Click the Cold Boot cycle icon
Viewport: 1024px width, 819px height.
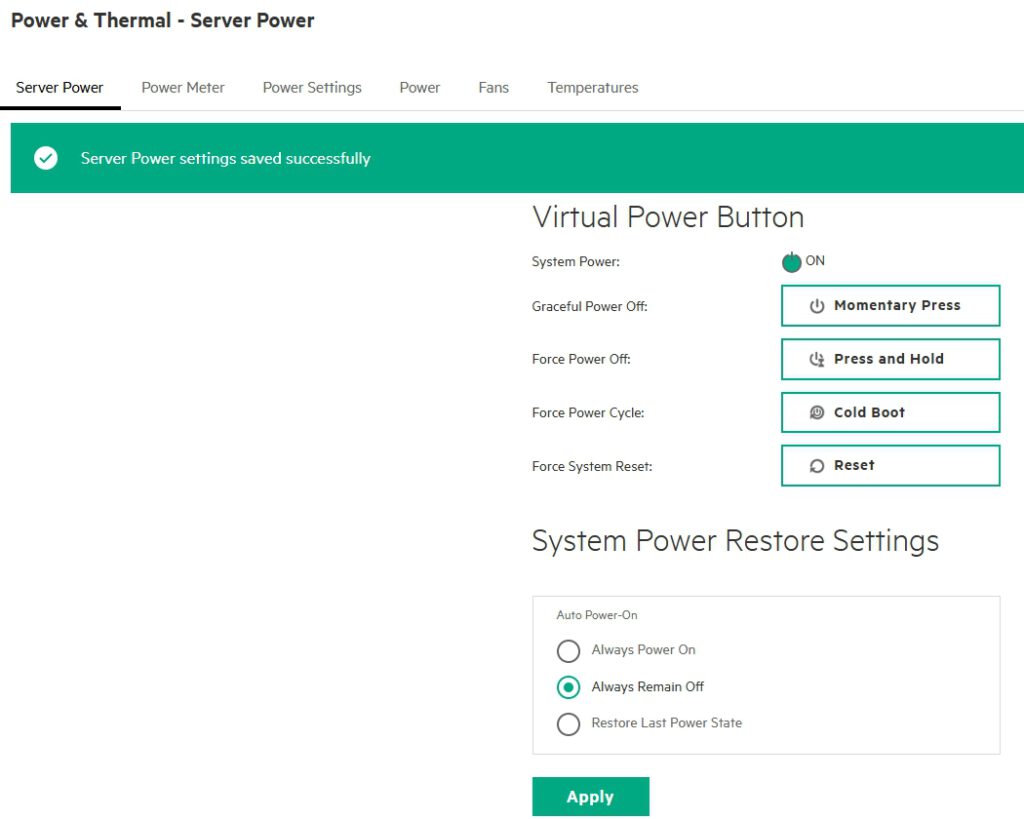click(816, 412)
